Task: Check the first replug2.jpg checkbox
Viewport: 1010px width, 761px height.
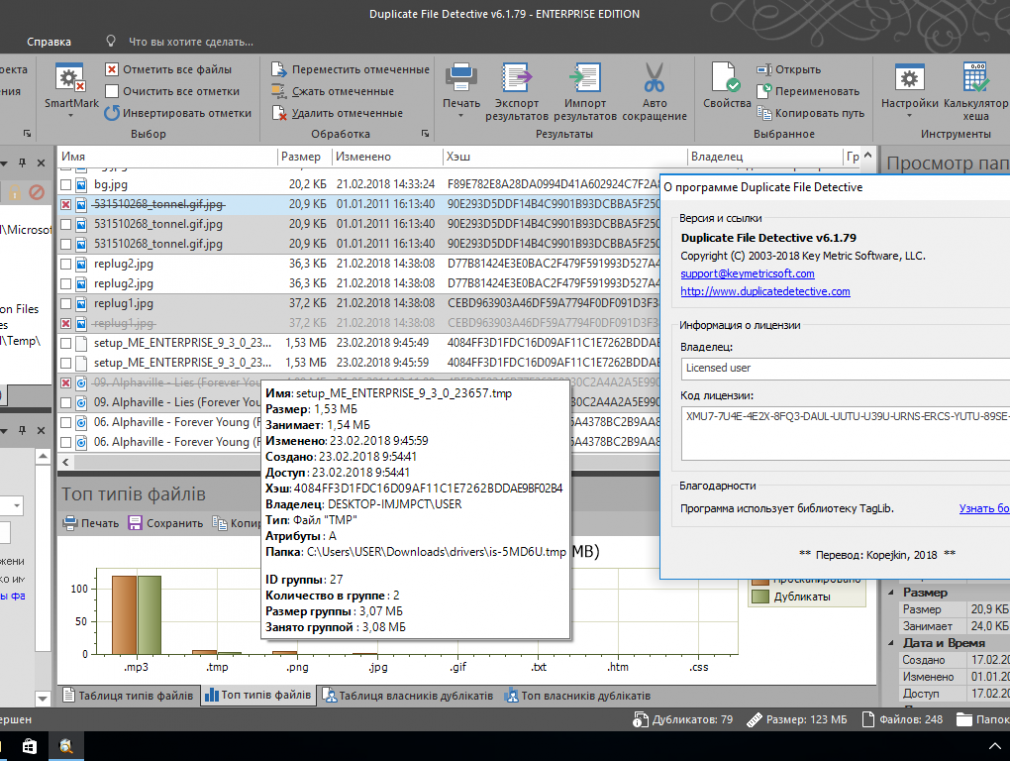Action: pyautogui.click(x=66, y=264)
